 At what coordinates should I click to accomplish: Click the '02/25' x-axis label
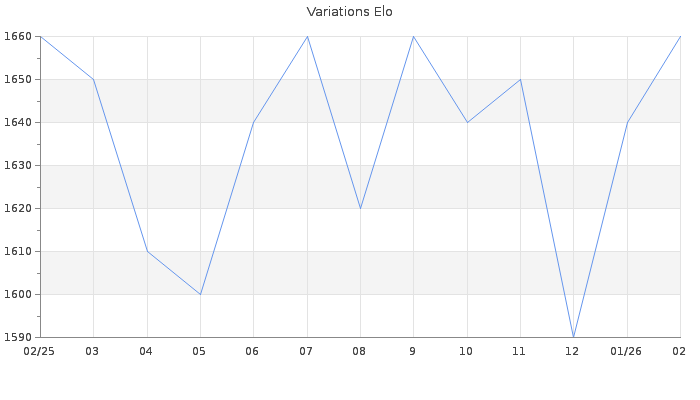pos(40,352)
